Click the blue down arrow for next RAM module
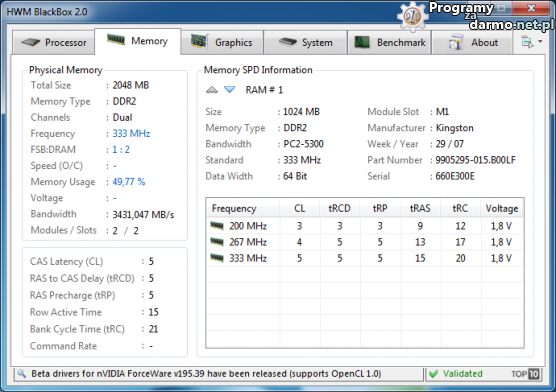The width and height of the screenshot is (556, 392). pyautogui.click(x=230, y=89)
